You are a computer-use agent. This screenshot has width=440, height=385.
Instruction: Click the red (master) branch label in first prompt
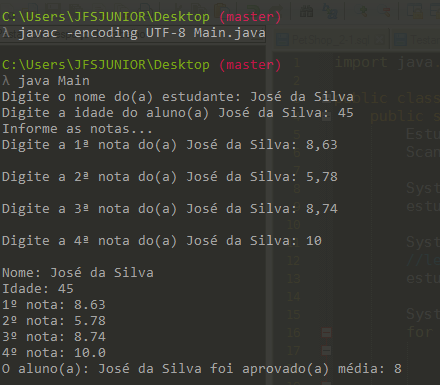(x=250, y=17)
